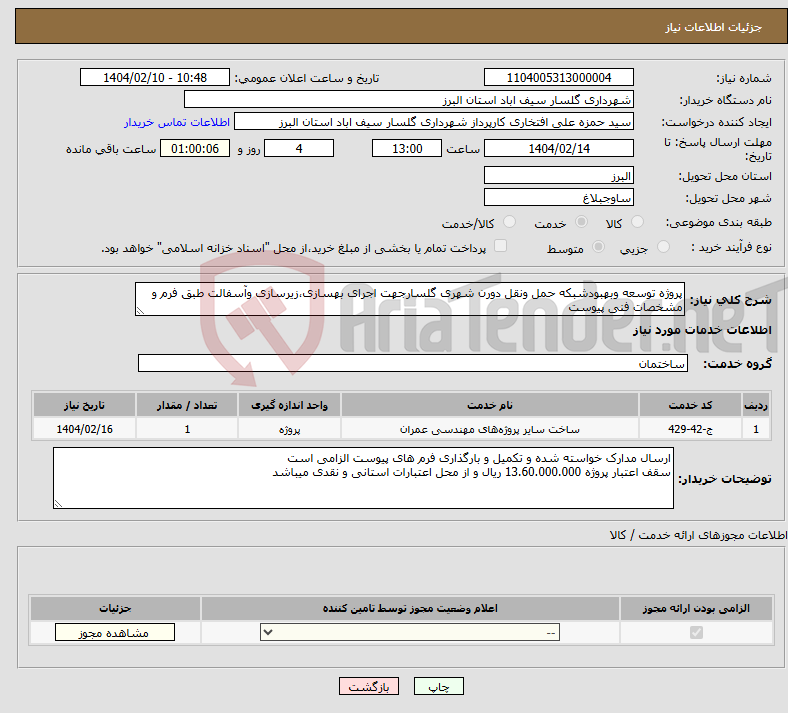
Task: Click the اطلاعات مجوزهای ارائه خدمت / کالا heading
Action: [699, 535]
